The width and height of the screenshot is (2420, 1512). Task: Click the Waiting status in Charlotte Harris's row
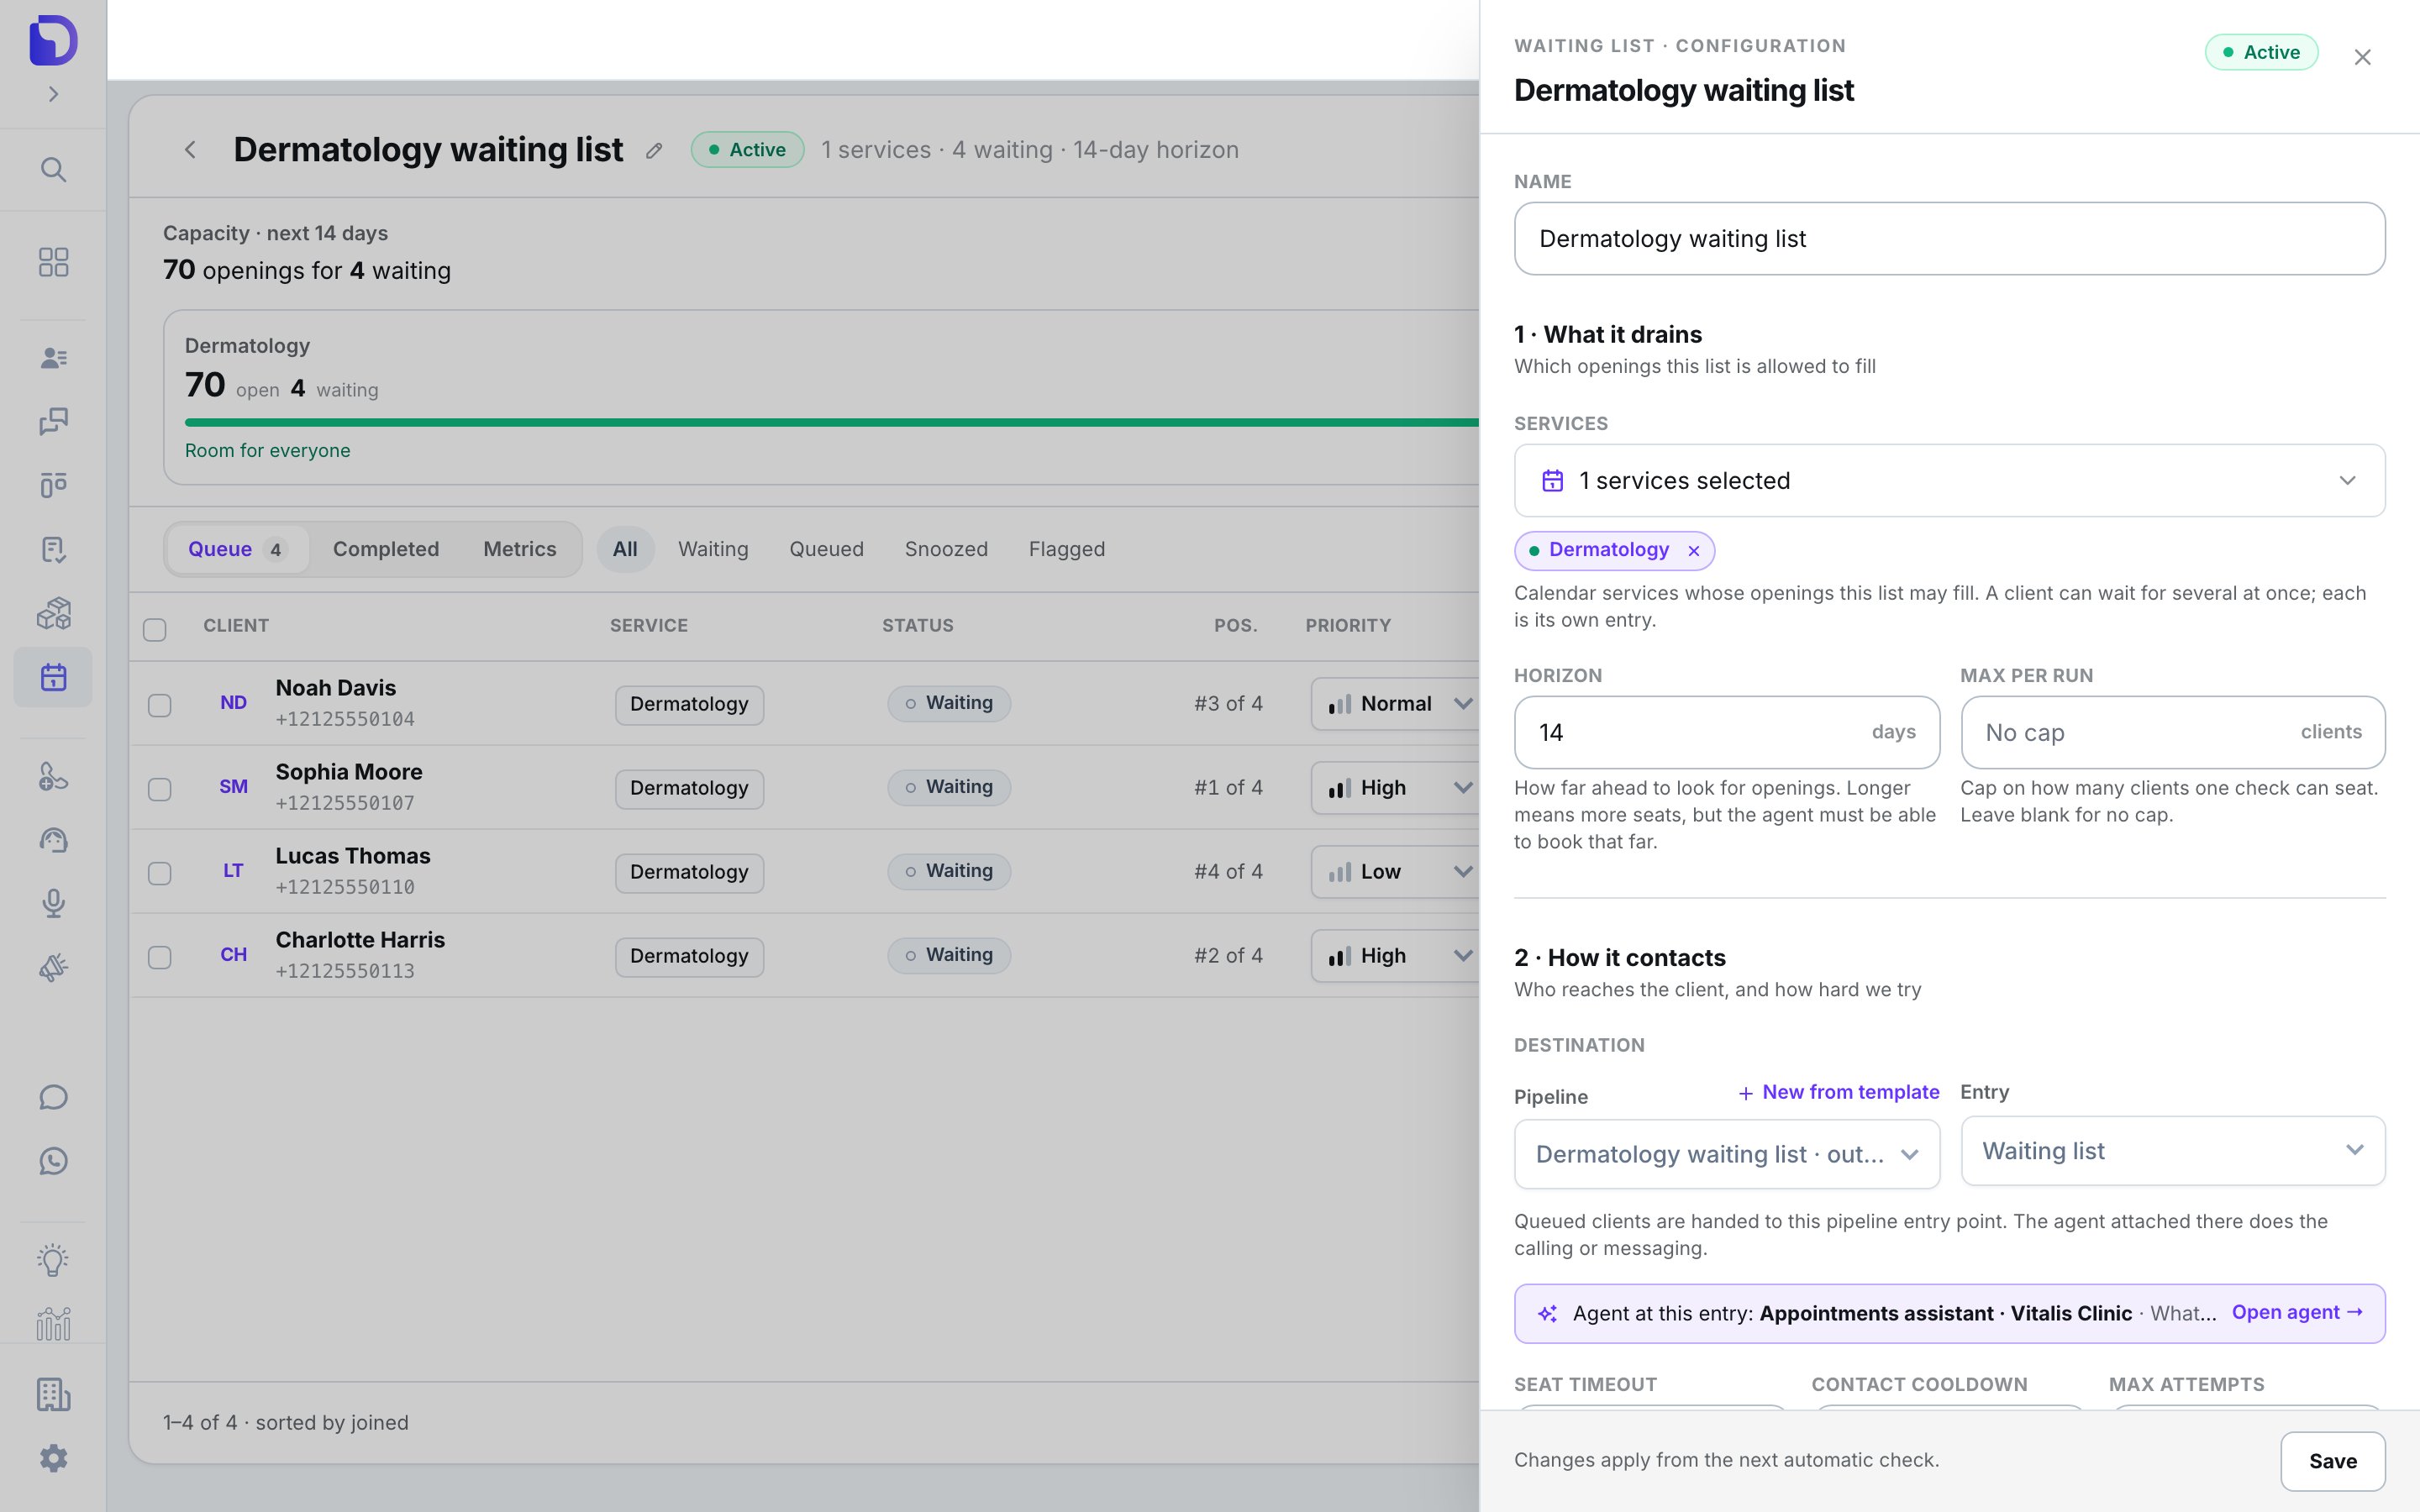click(x=948, y=955)
